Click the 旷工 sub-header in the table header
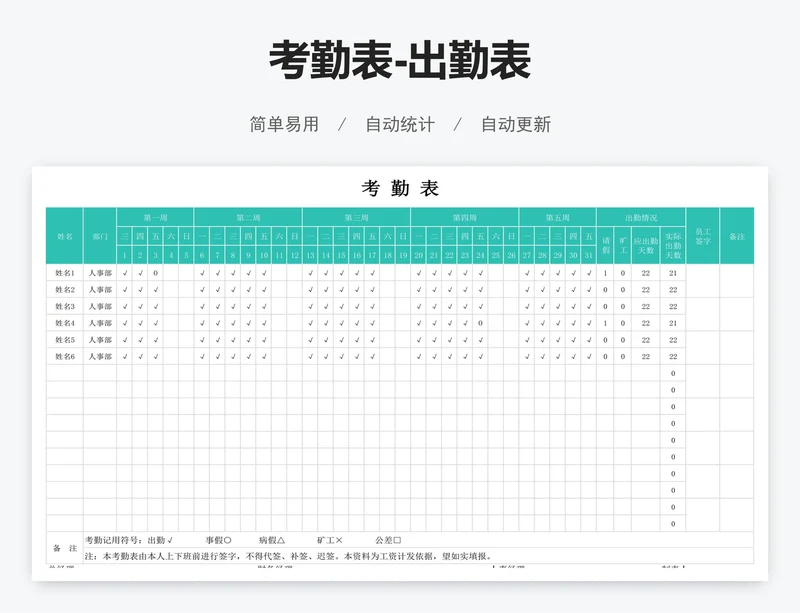Screen dimensions: 800x613 tap(623, 246)
